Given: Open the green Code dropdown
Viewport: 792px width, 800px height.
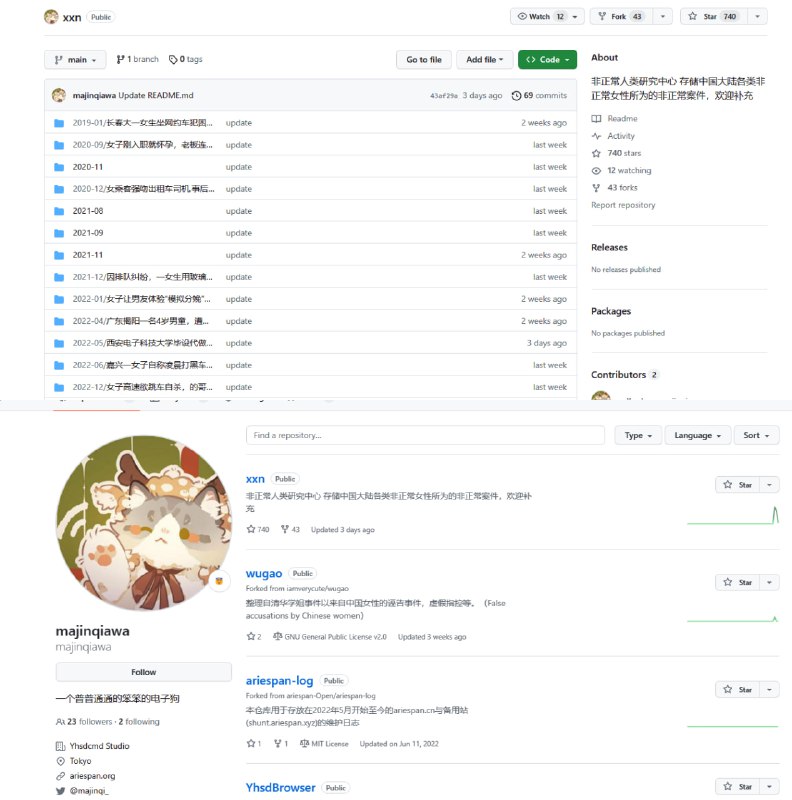Looking at the screenshot, I should [548, 60].
